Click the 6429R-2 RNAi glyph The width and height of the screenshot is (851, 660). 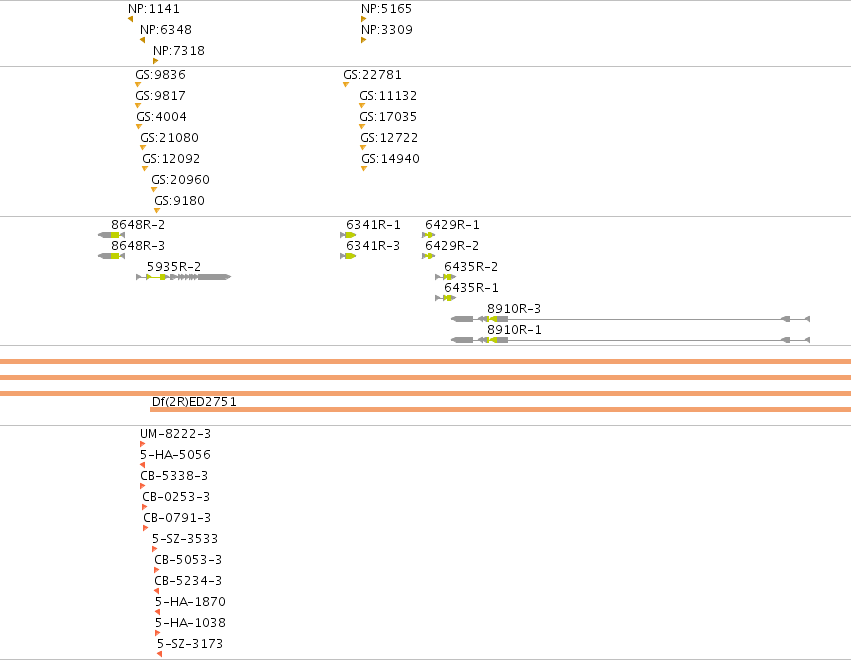pyautogui.click(x=428, y=256)
